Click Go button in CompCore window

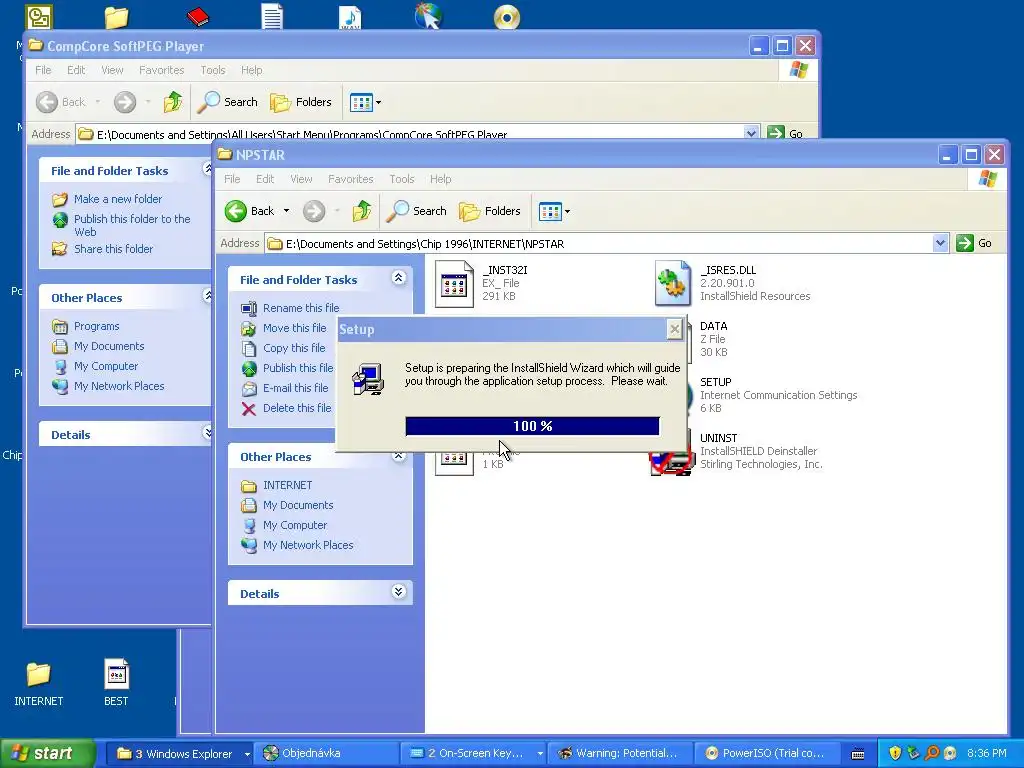point(786,133)
